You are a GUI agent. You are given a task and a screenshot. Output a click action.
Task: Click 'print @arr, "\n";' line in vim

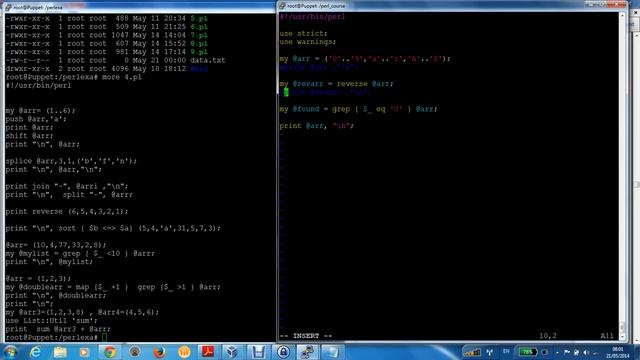point(317,126)
